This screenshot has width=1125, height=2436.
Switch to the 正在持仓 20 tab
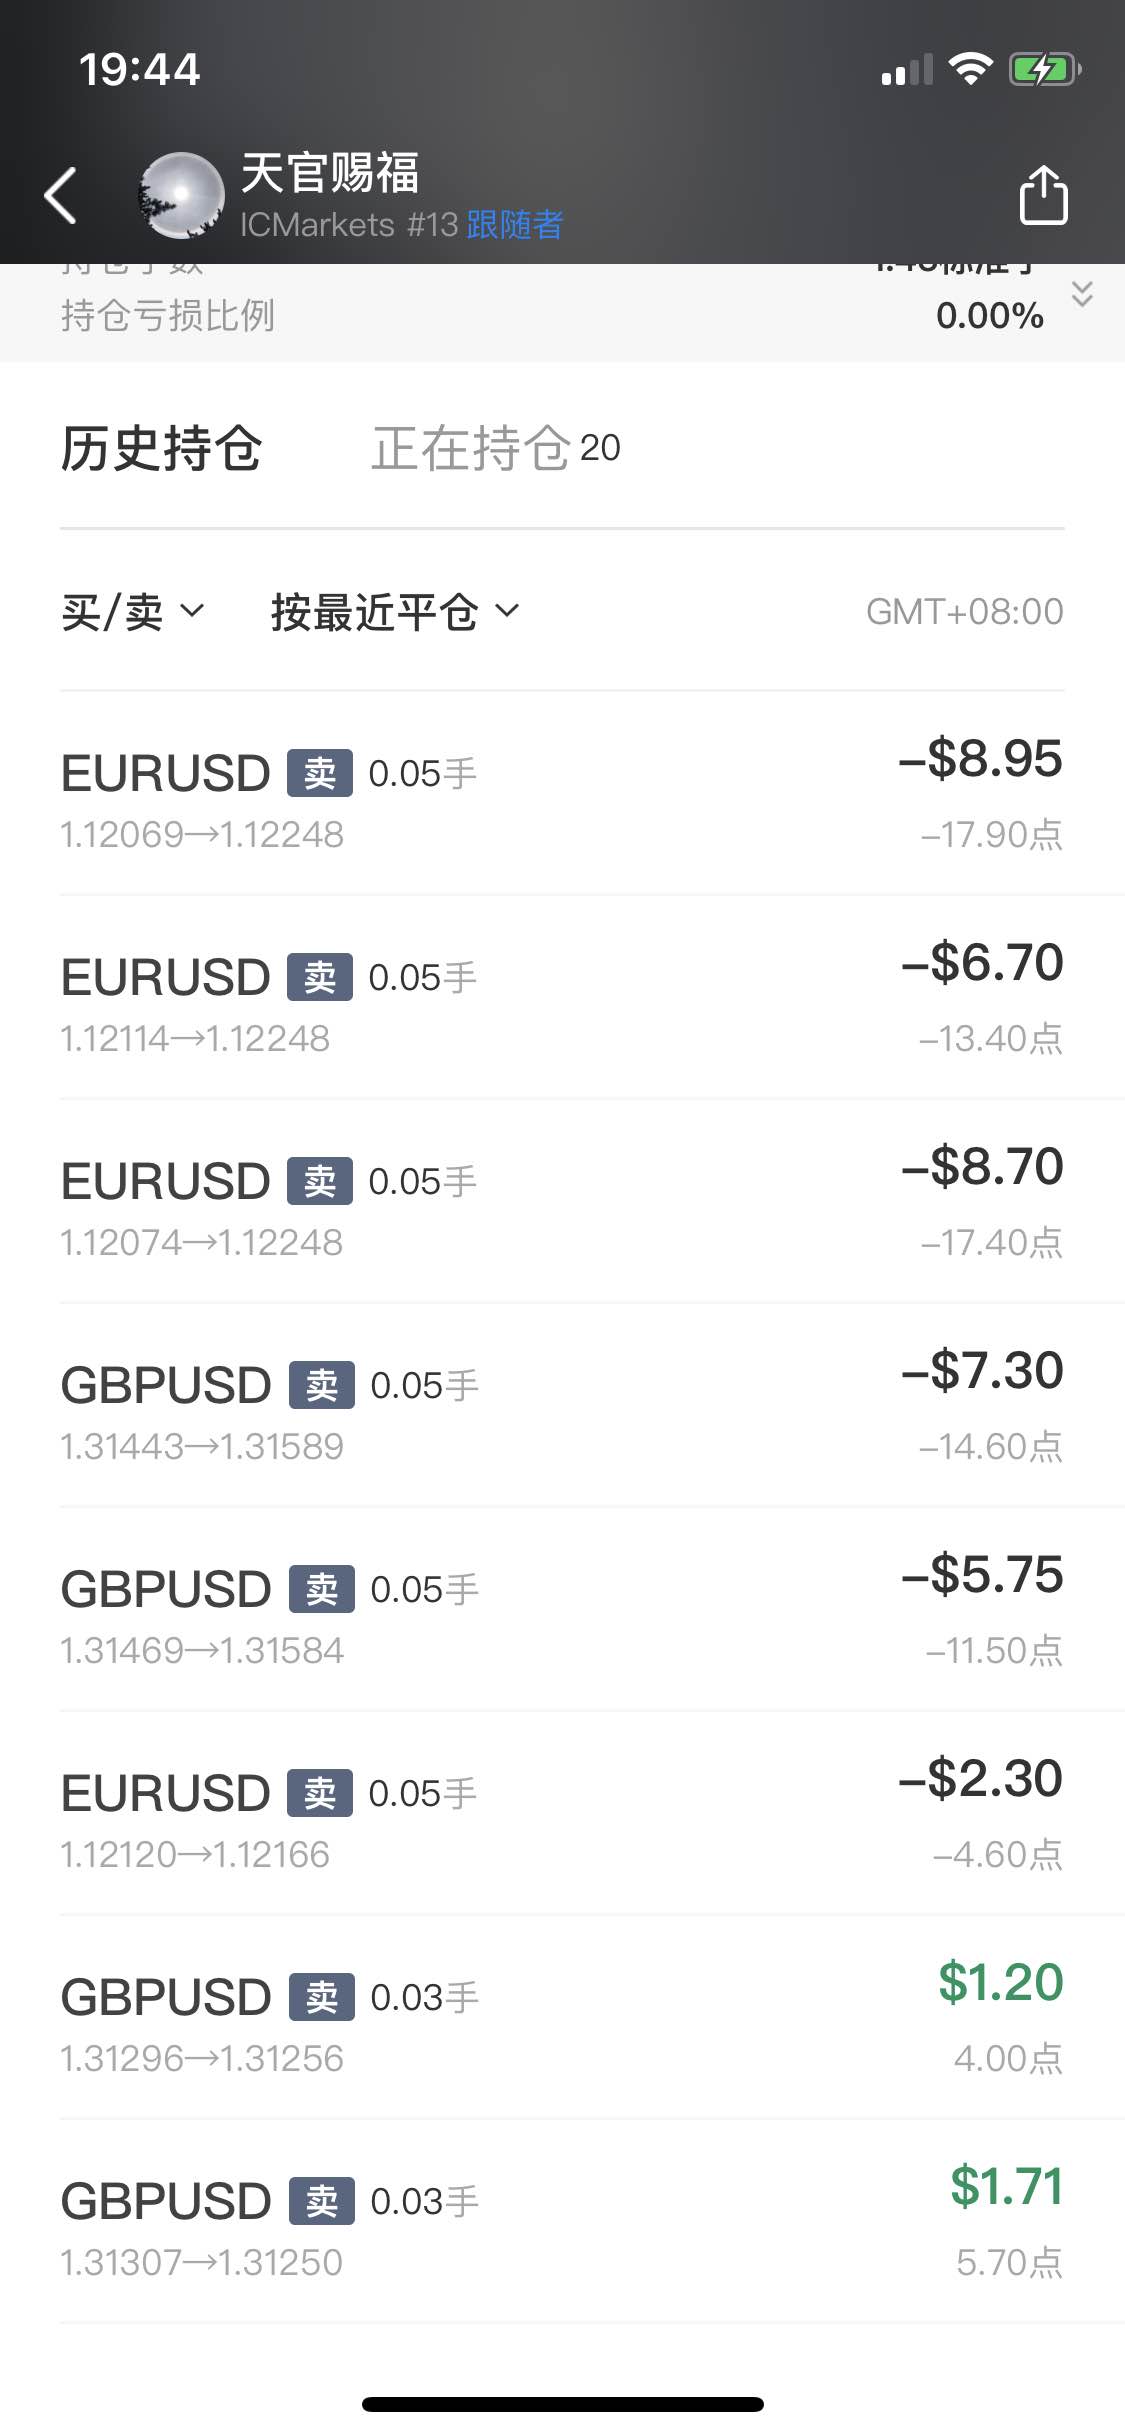(x=496, y=448)
